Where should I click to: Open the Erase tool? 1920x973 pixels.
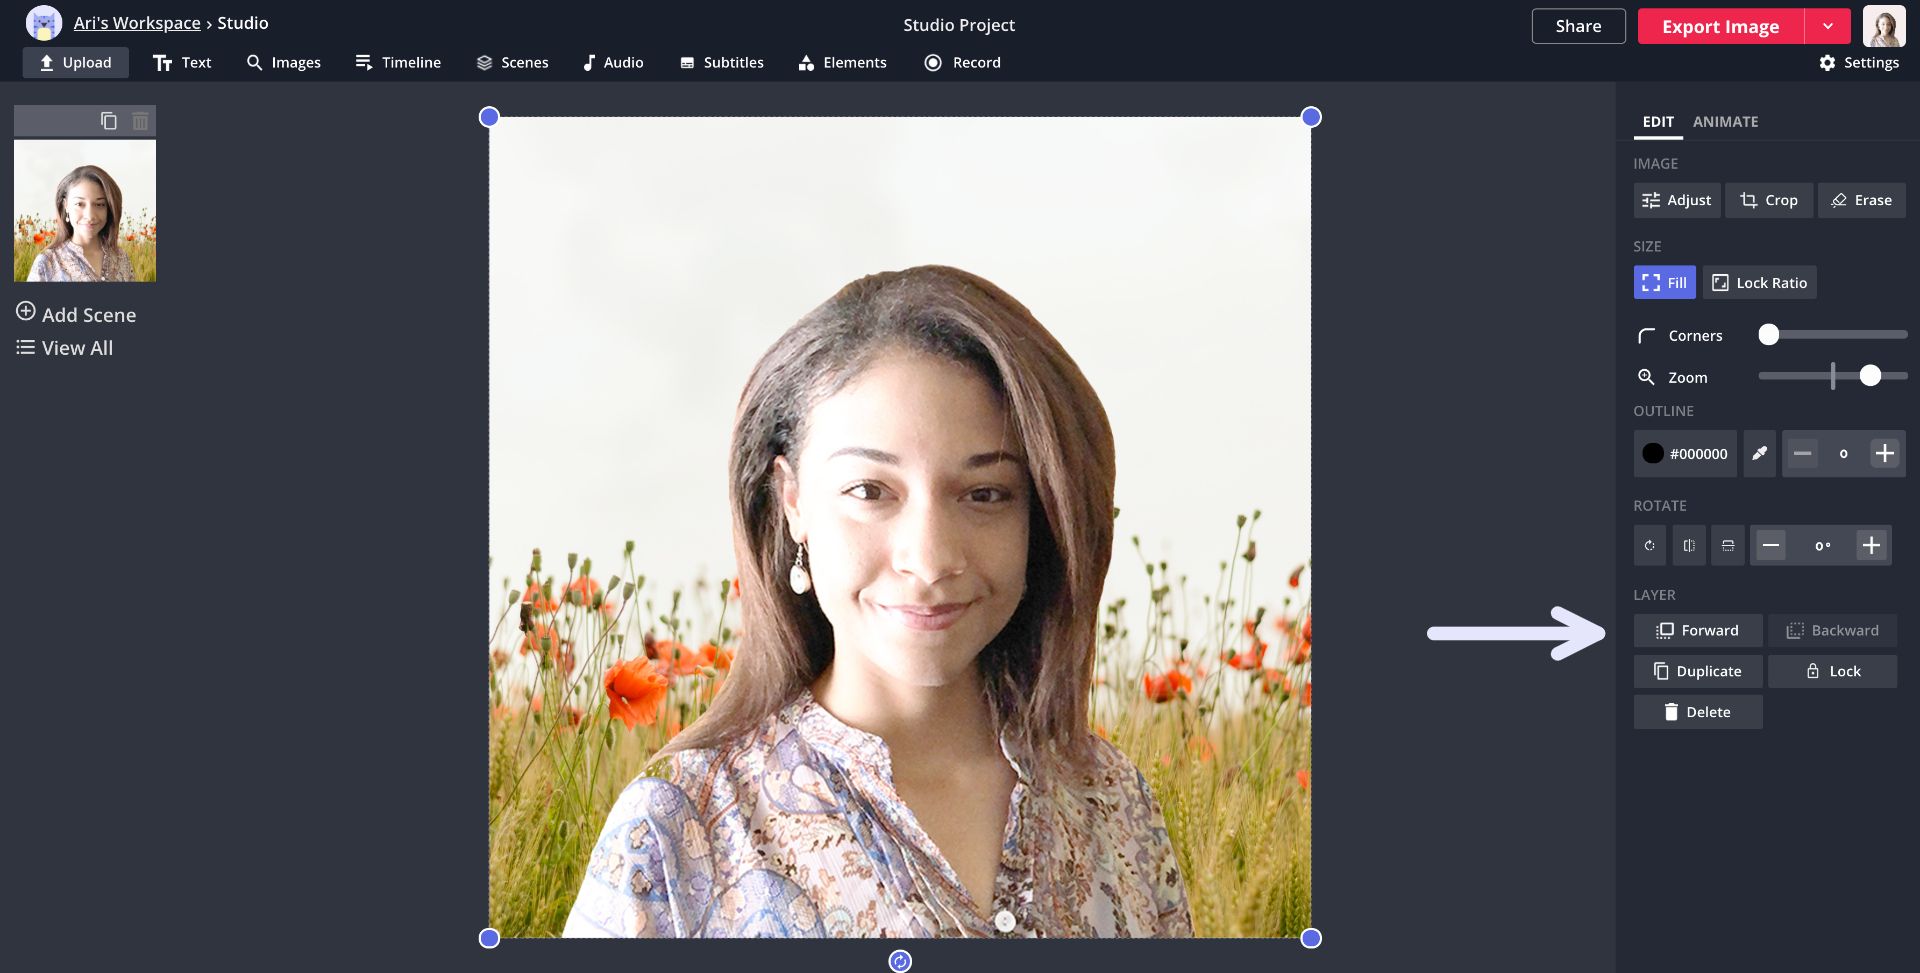(1861, 200)
